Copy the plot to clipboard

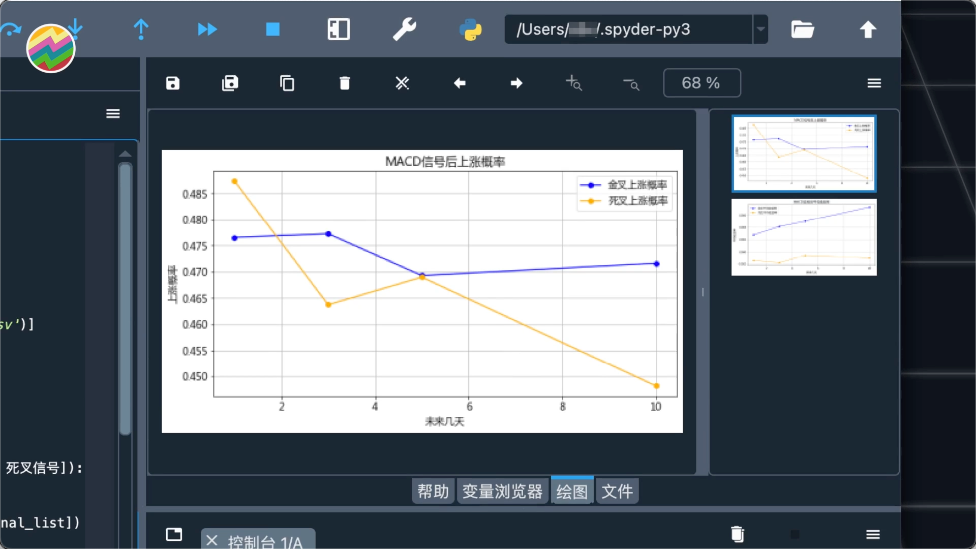[x=287, y=83]
